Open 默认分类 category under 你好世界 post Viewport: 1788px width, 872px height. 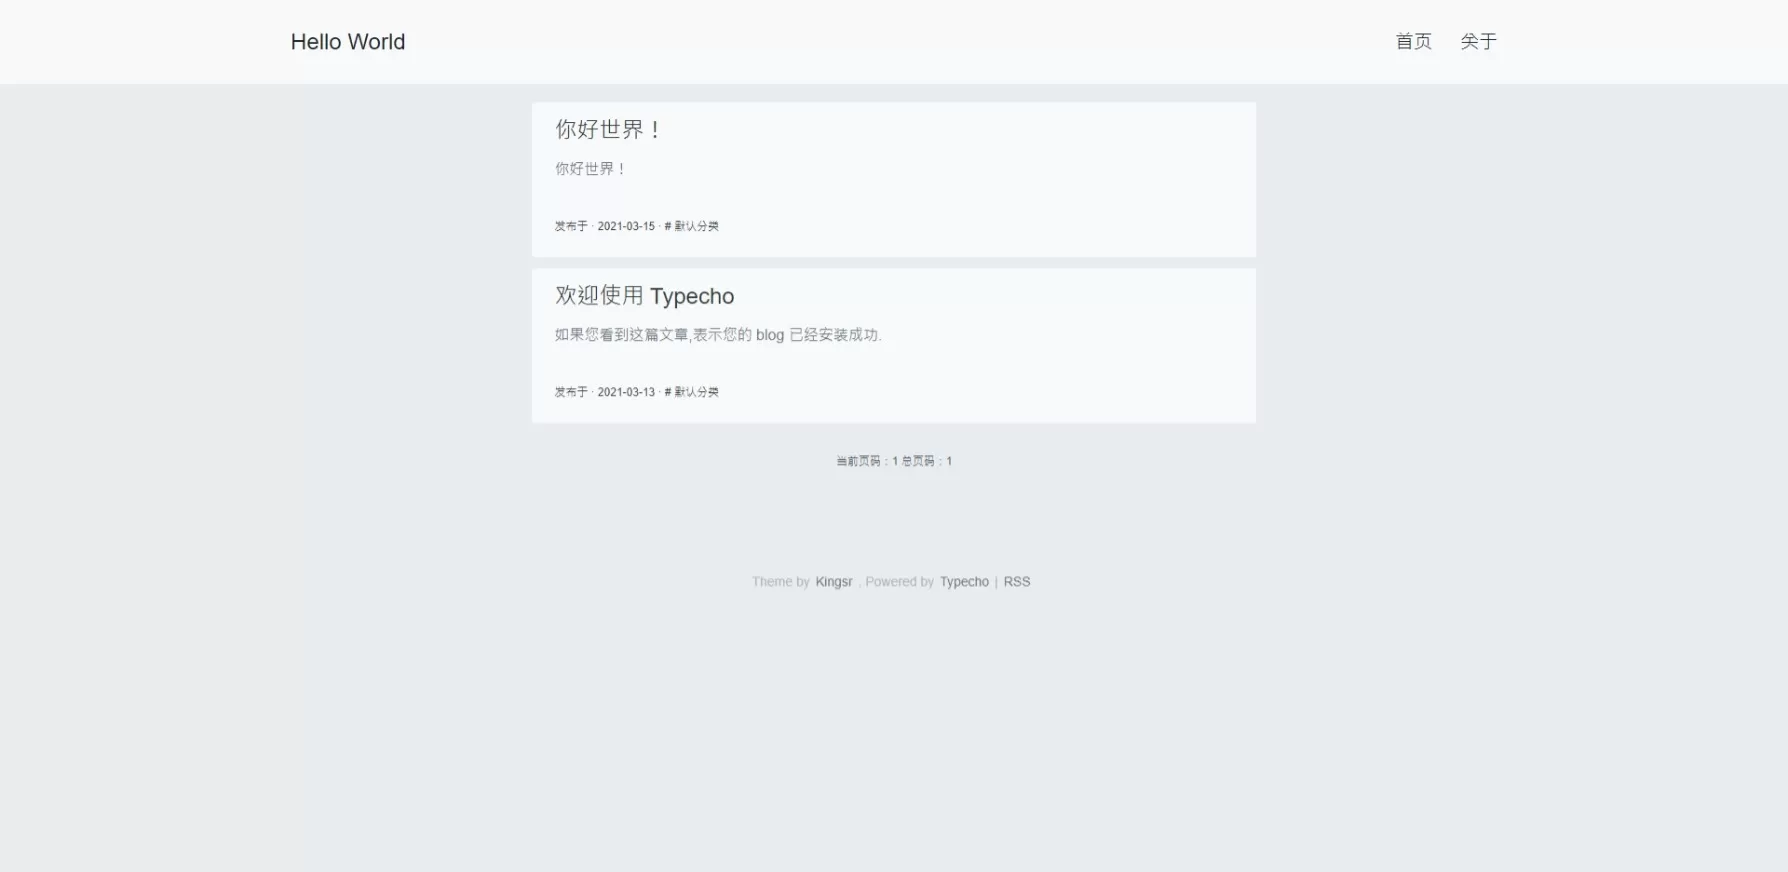pyautogui.click(x=696, y=226)
